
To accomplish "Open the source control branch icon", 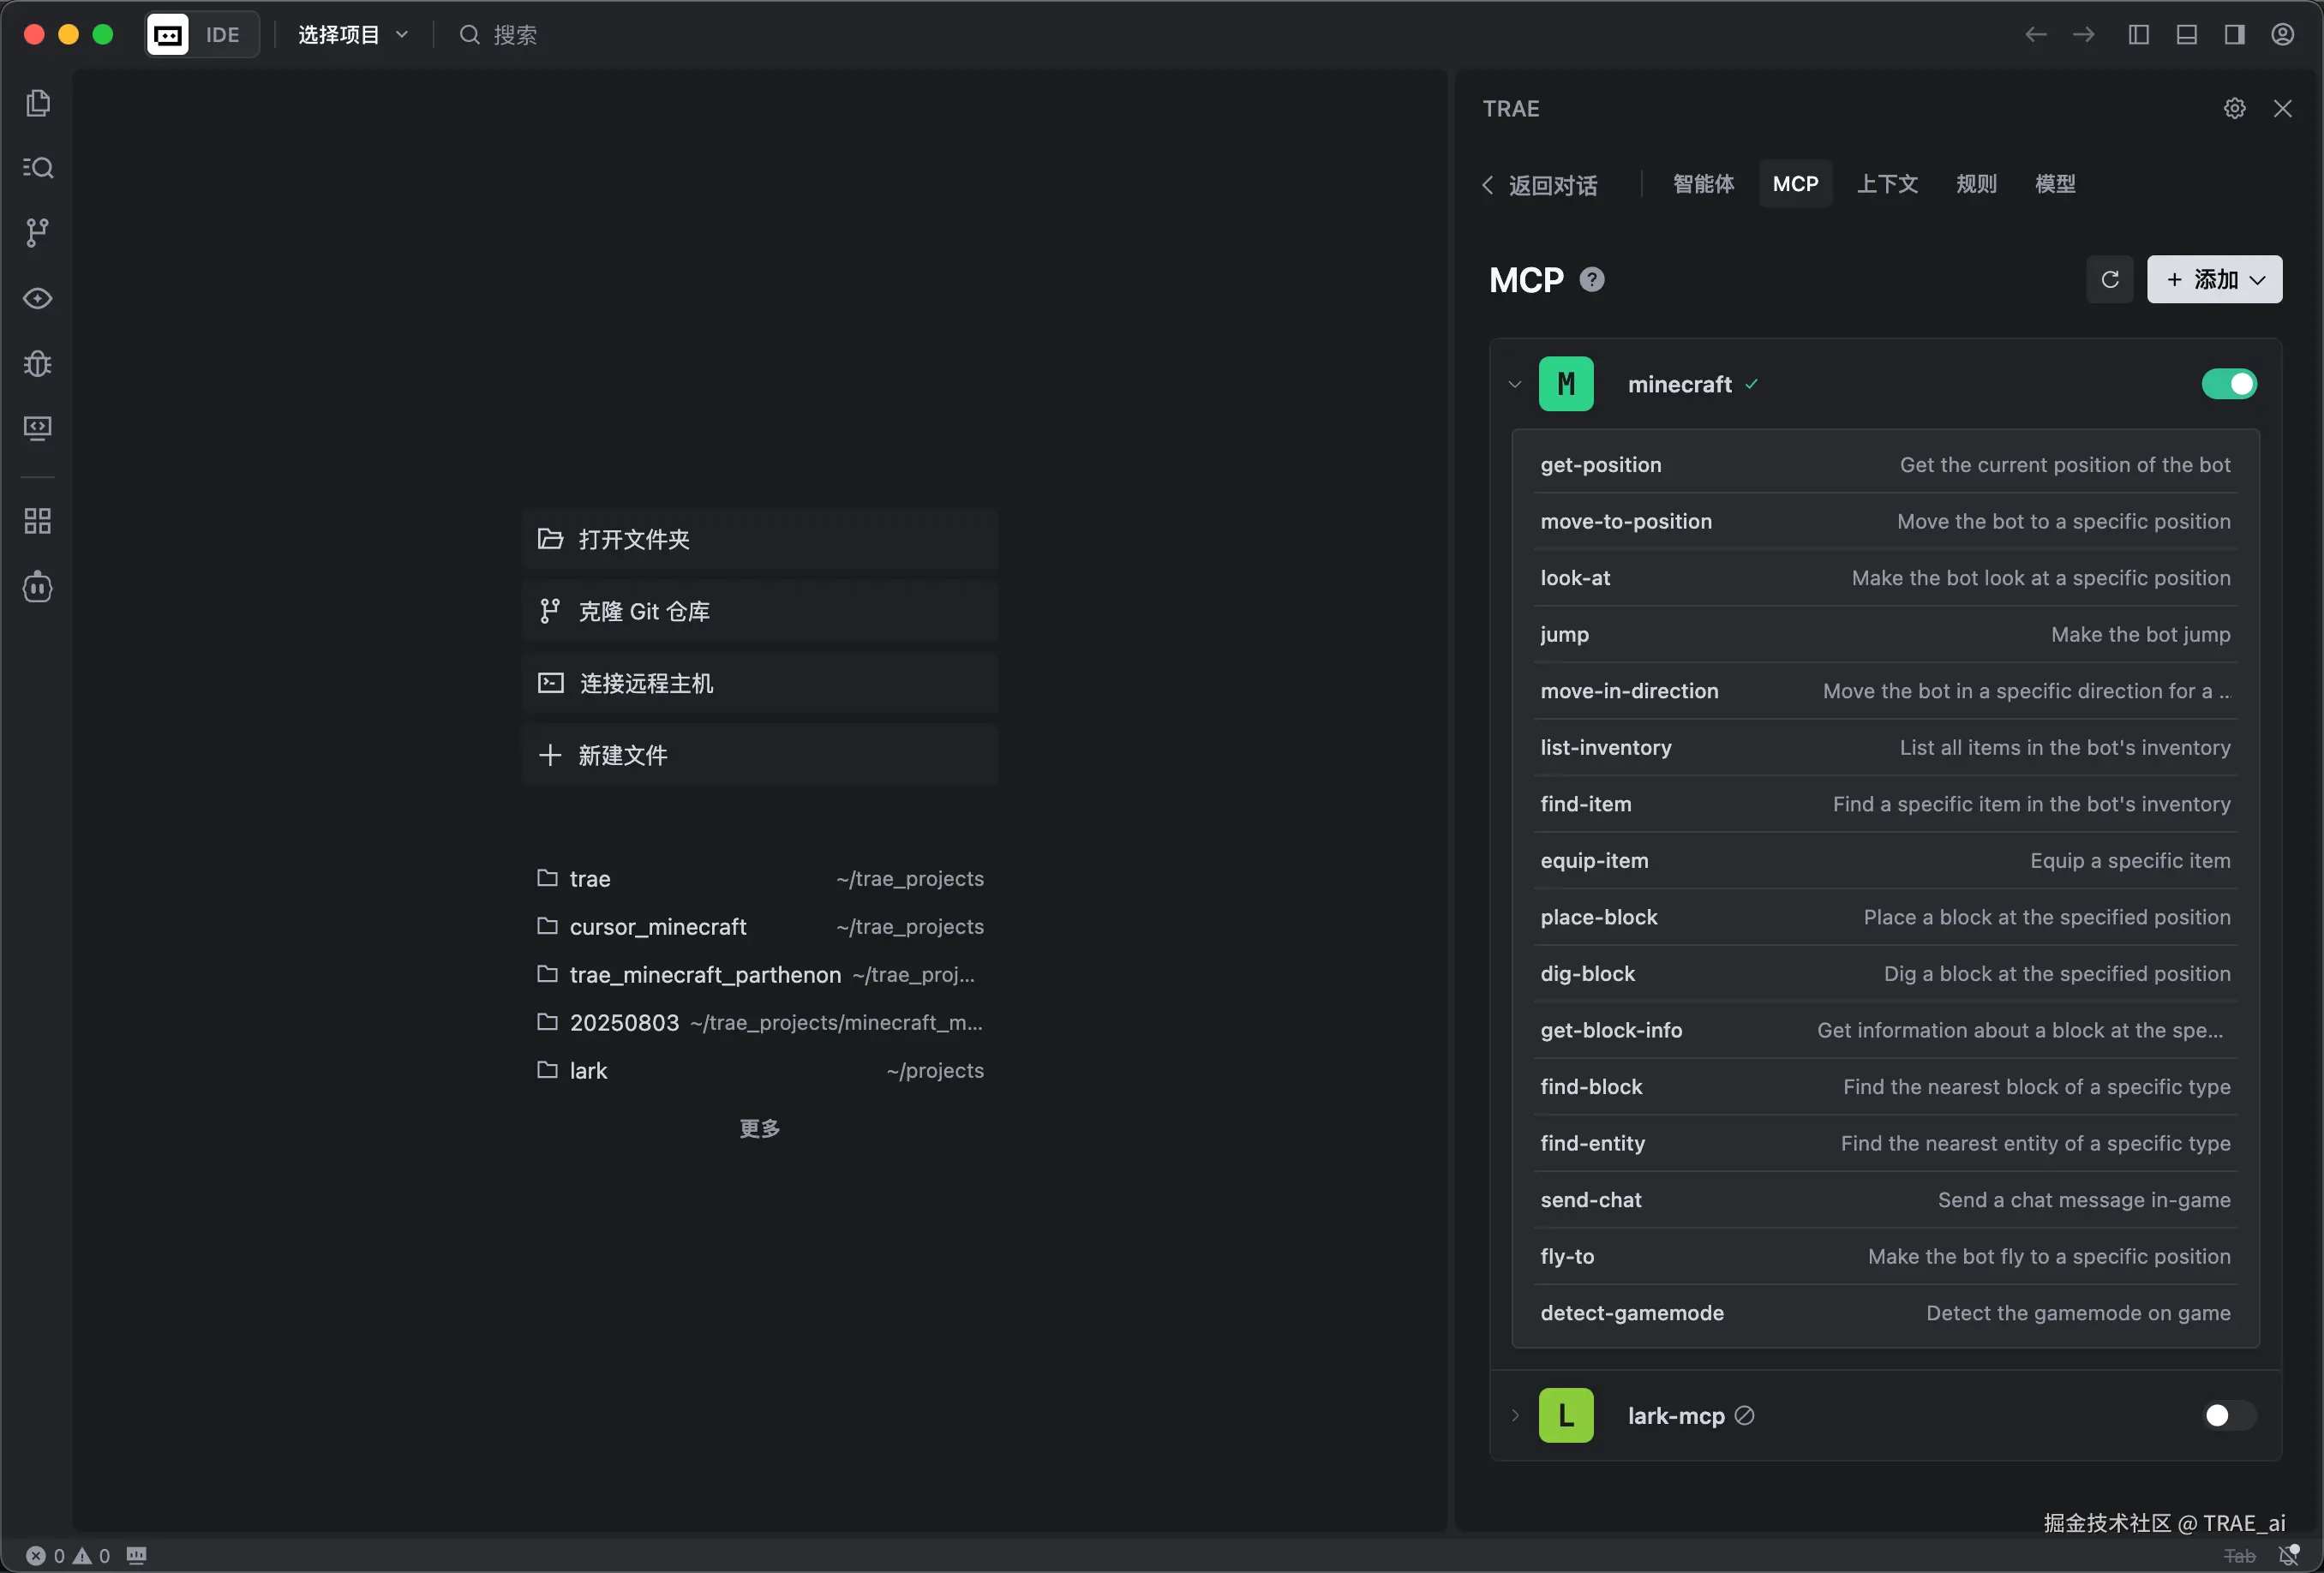I will [38, 232].
